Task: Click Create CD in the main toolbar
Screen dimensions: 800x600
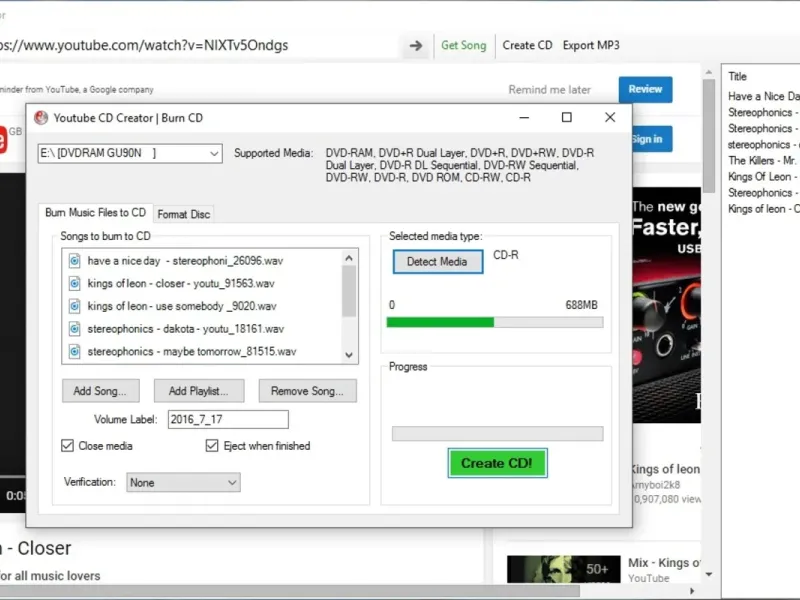Action: pos(528,45)
